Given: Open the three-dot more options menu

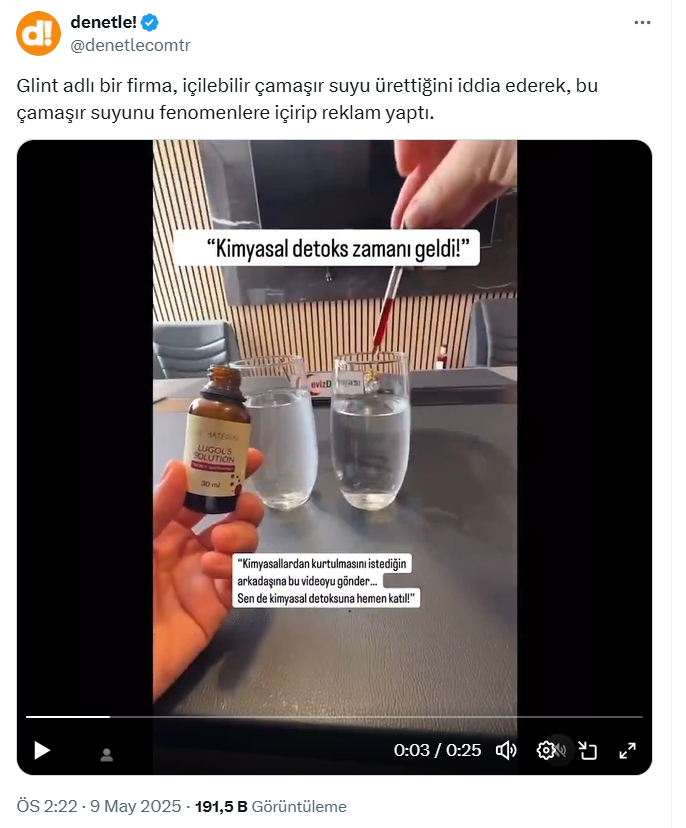Looking at the screenshot, I should [x=642, y=23].
